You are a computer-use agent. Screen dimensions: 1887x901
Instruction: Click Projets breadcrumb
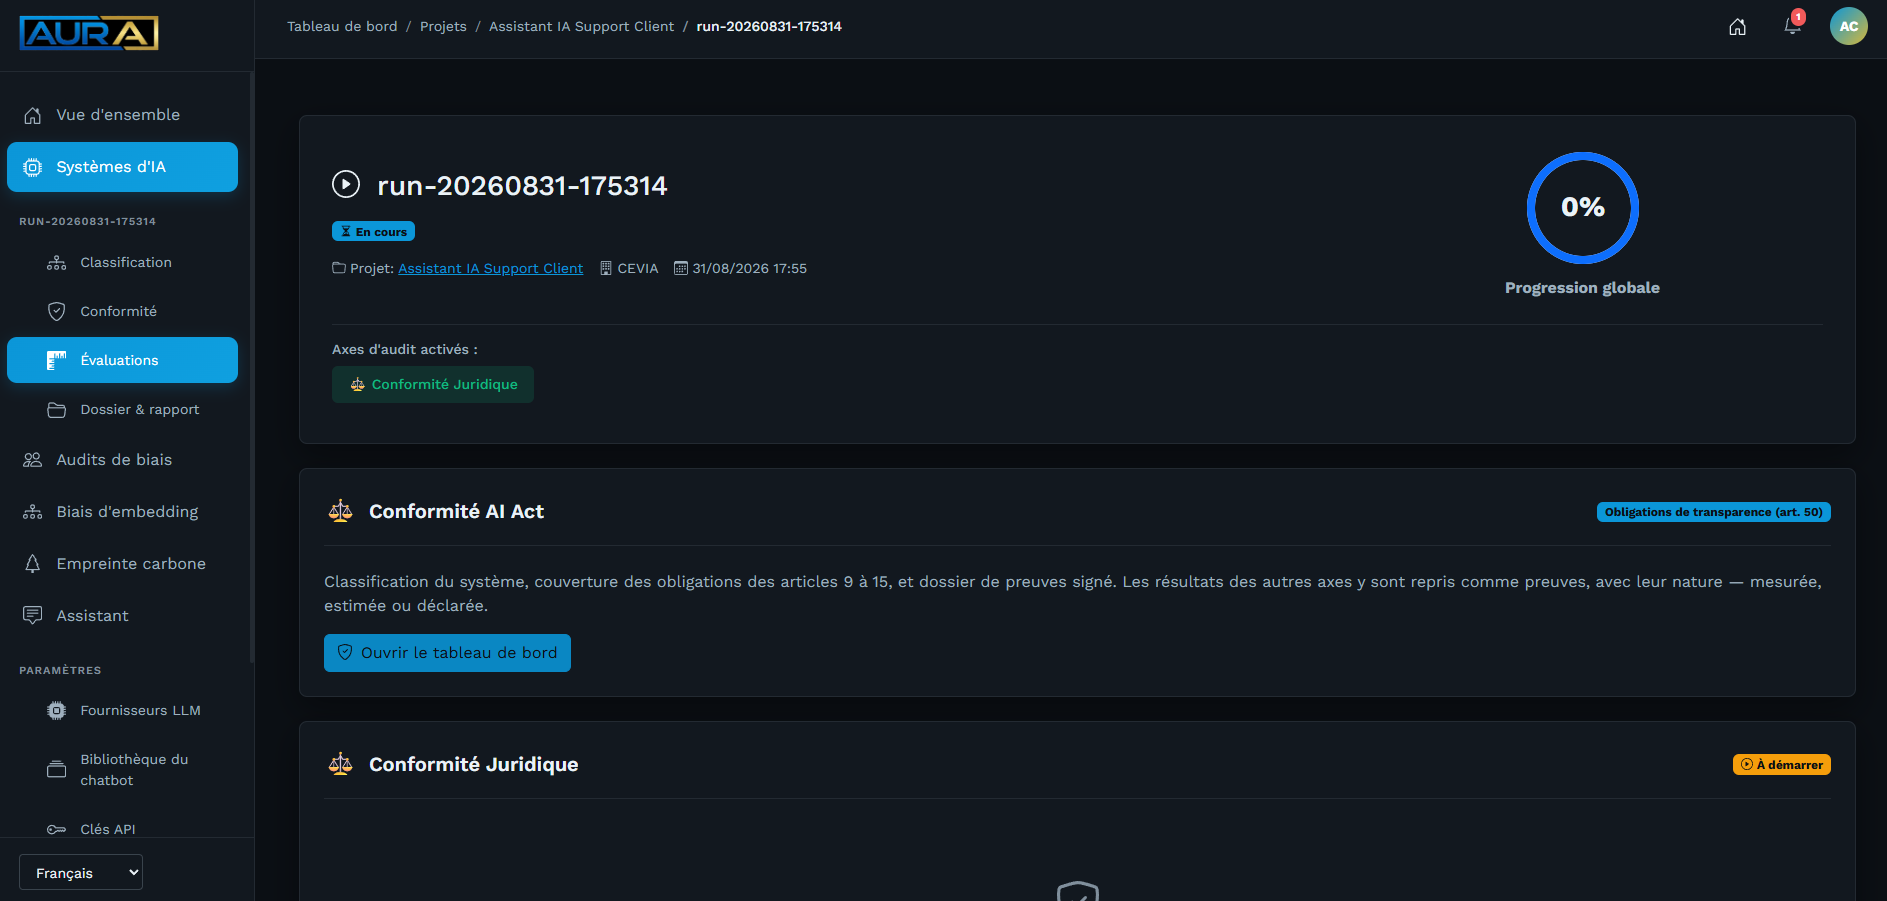443,26
